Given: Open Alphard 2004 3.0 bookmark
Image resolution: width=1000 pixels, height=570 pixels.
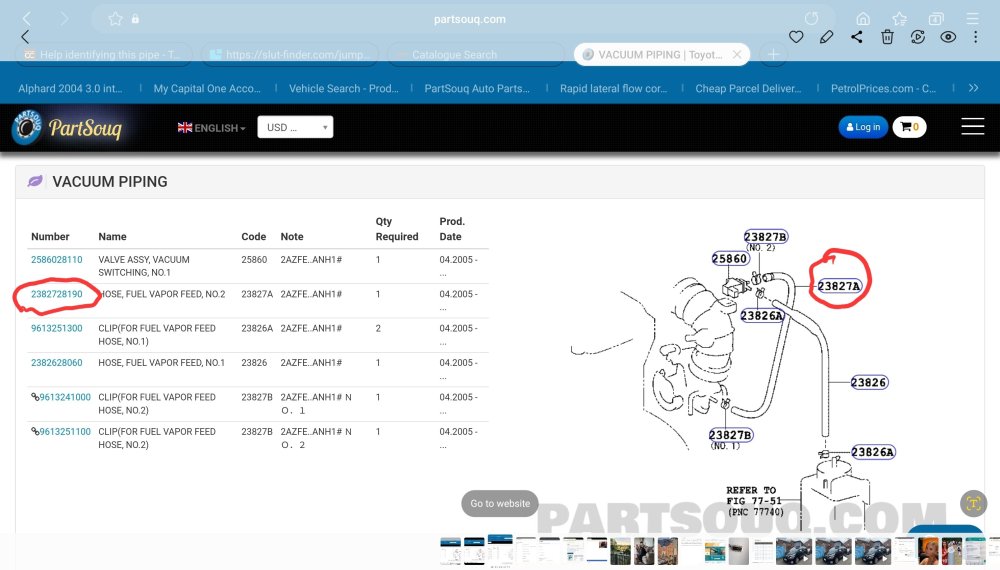Looking at the screenshot, I should point(70,89).
